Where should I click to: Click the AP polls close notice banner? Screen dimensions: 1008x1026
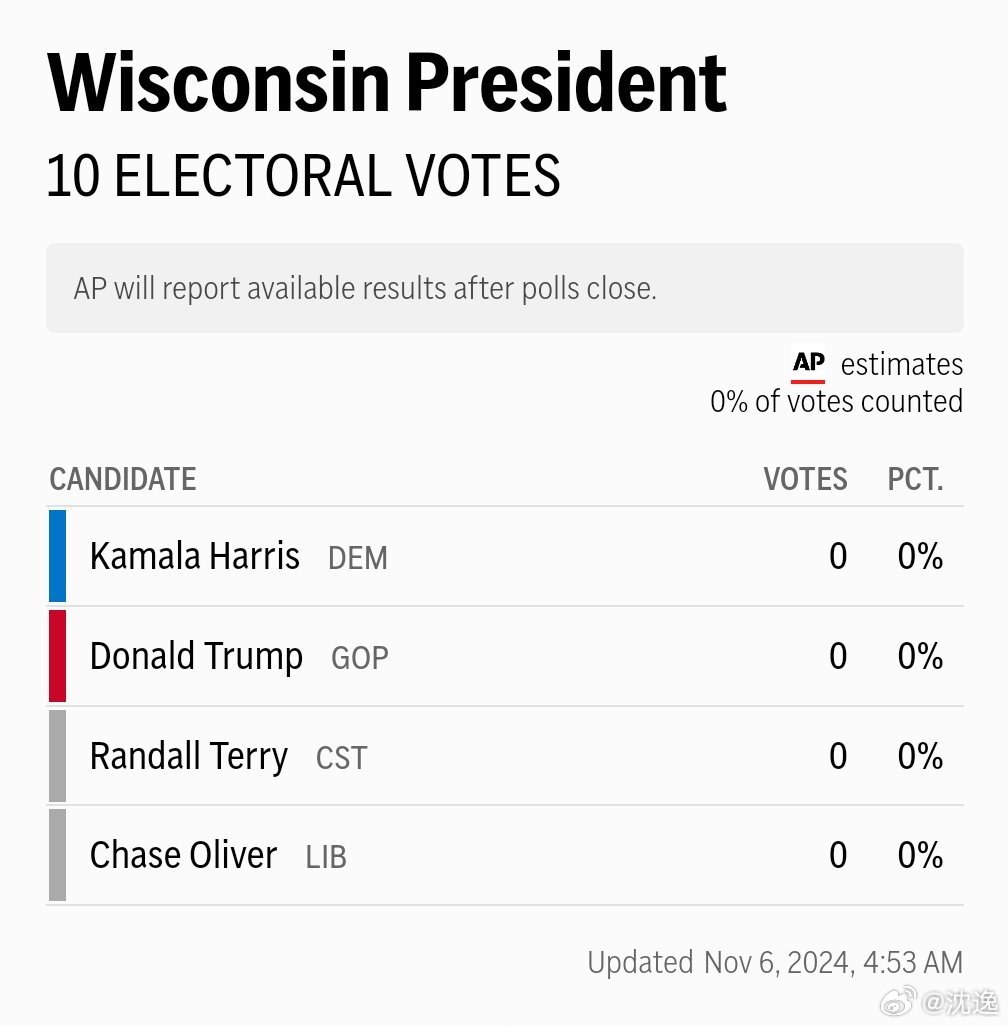[505, 288]
